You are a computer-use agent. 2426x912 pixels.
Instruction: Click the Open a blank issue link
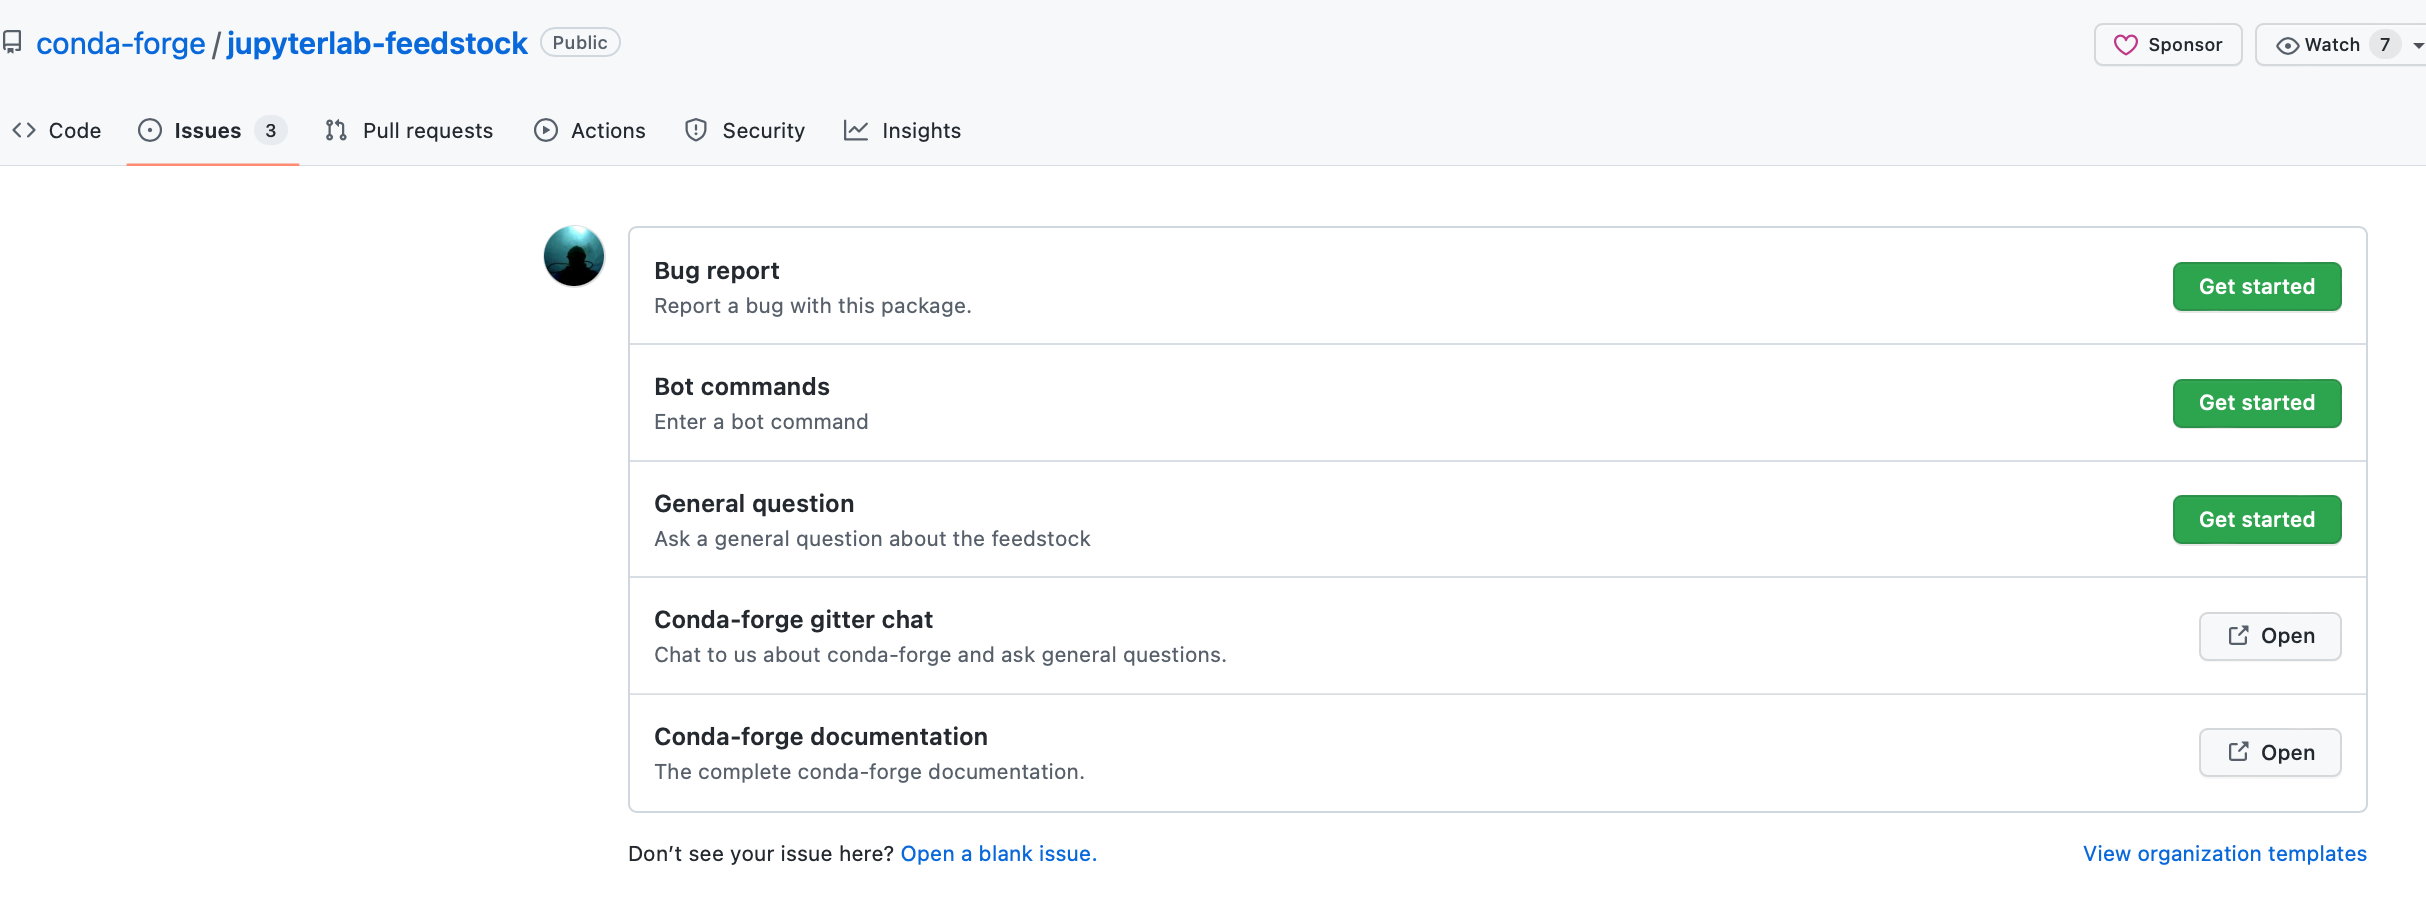pos(998,854)
